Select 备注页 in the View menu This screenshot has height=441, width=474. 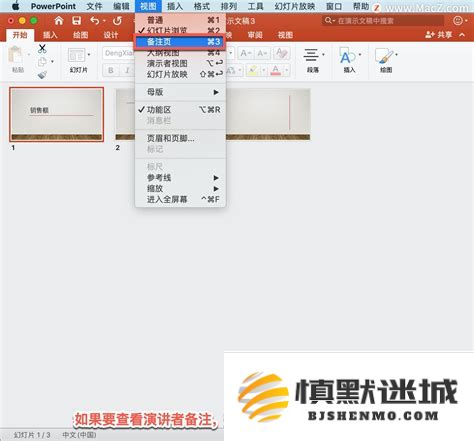point(180,42)
